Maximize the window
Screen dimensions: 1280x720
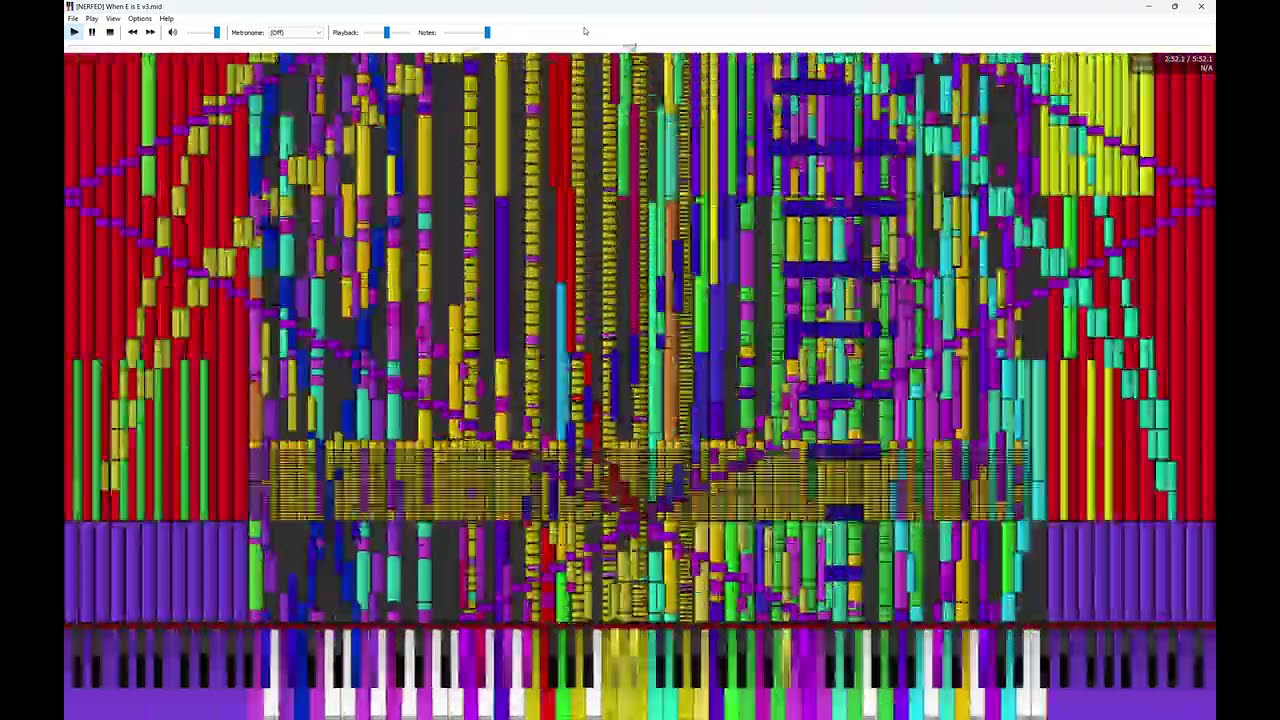pos(1175,6)
